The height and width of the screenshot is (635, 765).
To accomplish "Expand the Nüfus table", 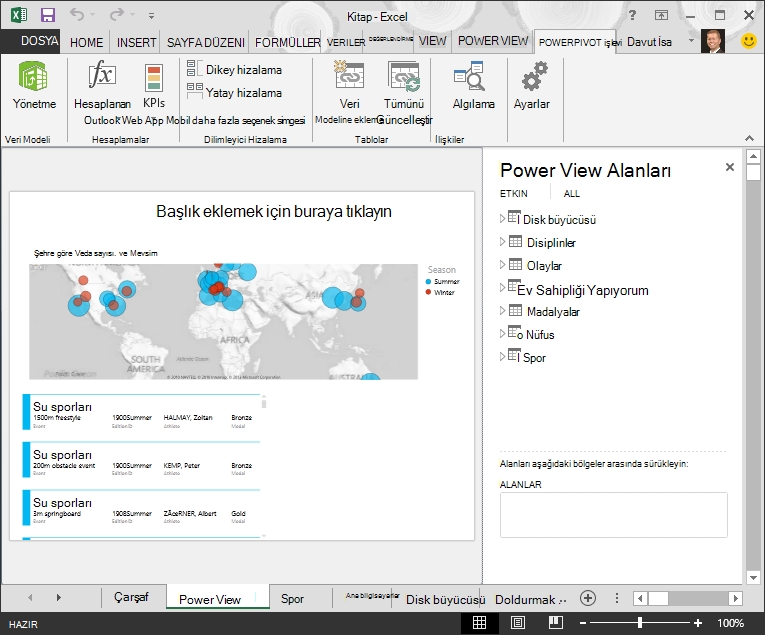I will [503, 333].
